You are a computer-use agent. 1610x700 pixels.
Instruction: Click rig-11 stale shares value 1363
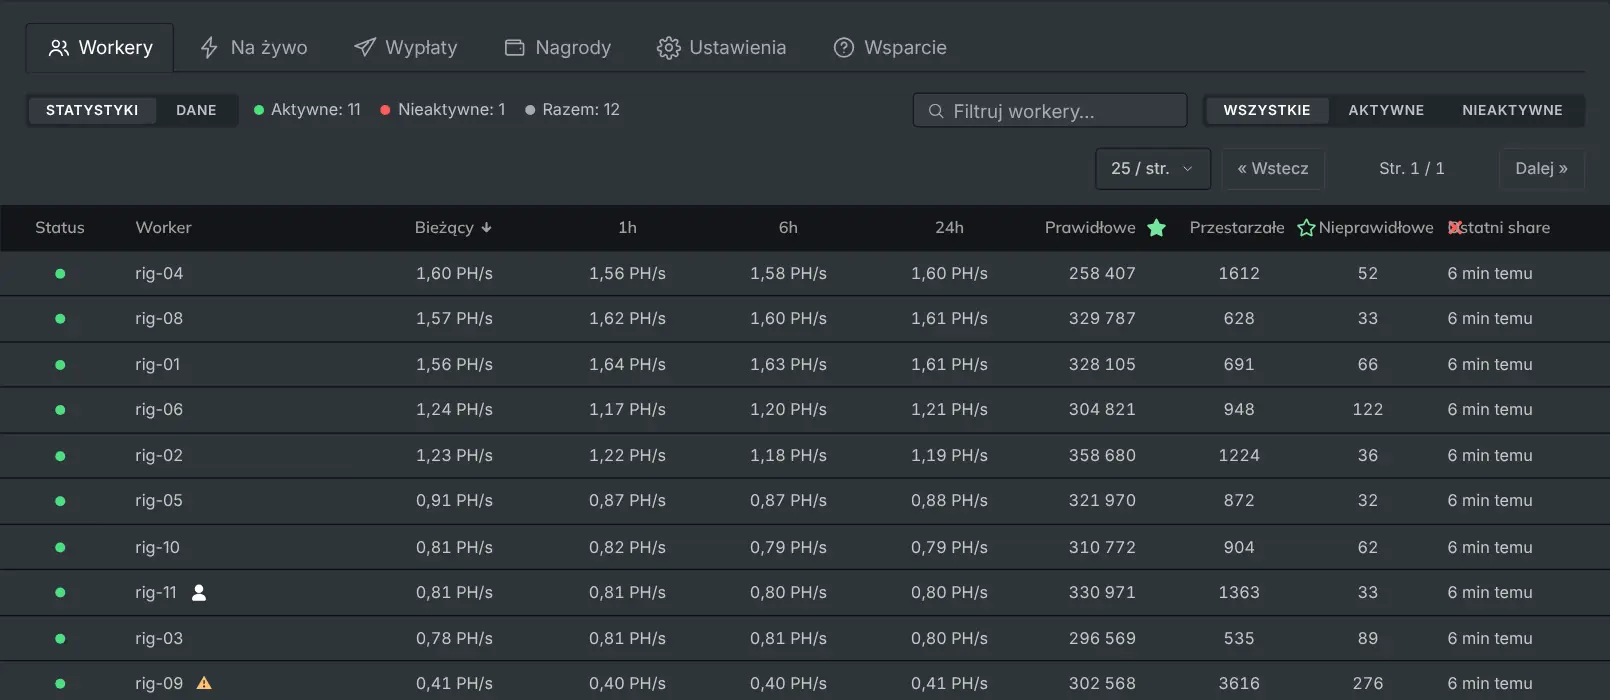[x=1239, y=593]
